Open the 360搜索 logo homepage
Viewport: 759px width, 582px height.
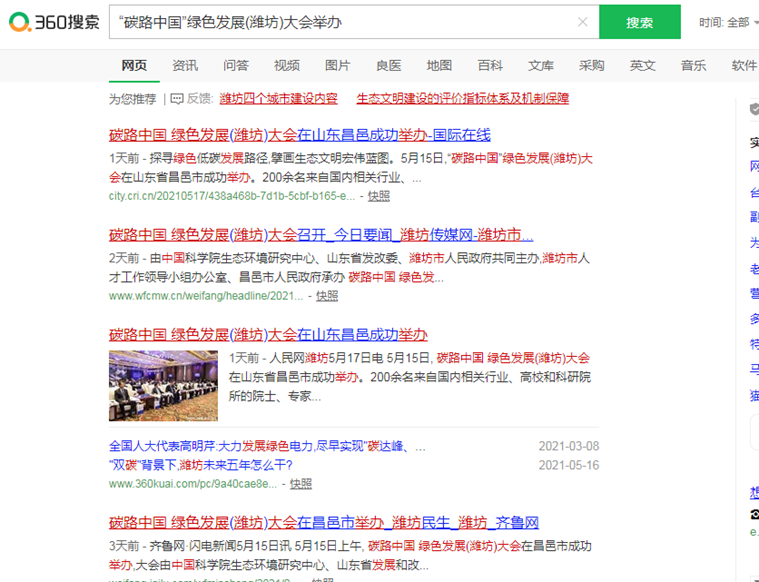54,22
